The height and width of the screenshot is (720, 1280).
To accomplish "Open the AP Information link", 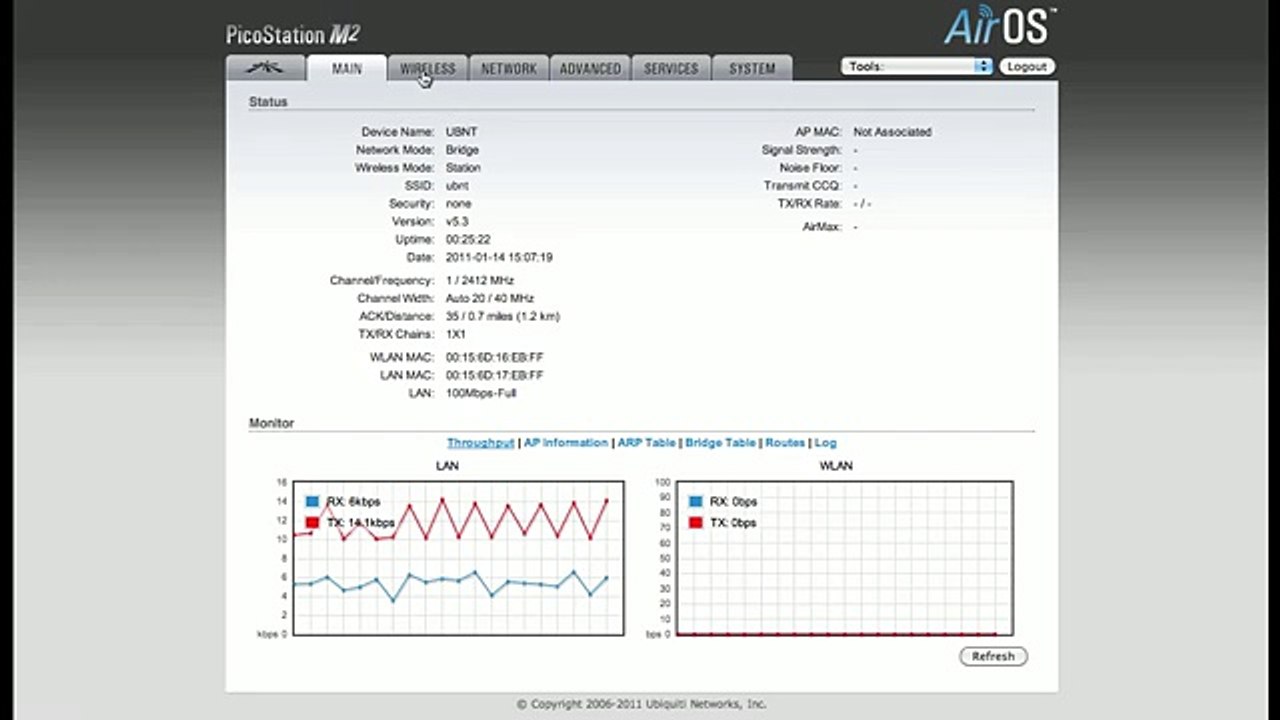I will tap(566, 442).
